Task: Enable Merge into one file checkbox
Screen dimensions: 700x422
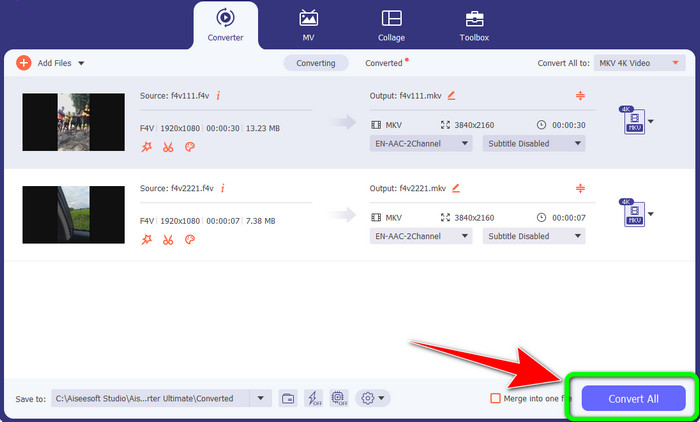Action: pyautogui.click(x=495, y=398)
